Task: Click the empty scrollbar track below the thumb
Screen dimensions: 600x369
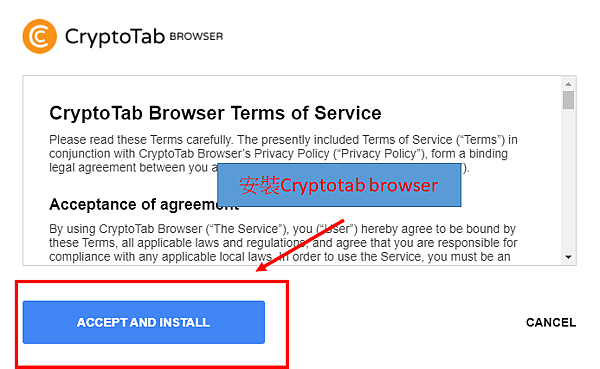Action: coord(568,180)
